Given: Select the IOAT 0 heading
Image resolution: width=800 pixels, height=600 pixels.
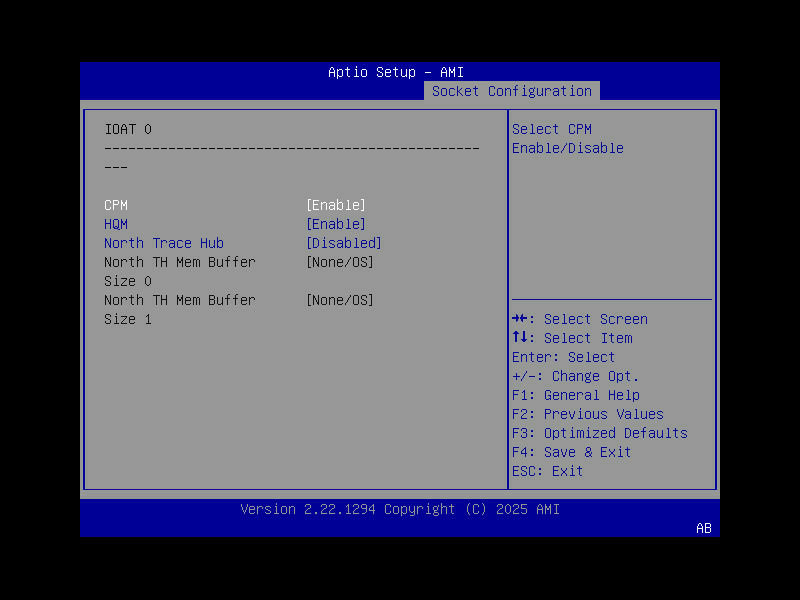Looking at the screenshot, I should pos(122,128).
